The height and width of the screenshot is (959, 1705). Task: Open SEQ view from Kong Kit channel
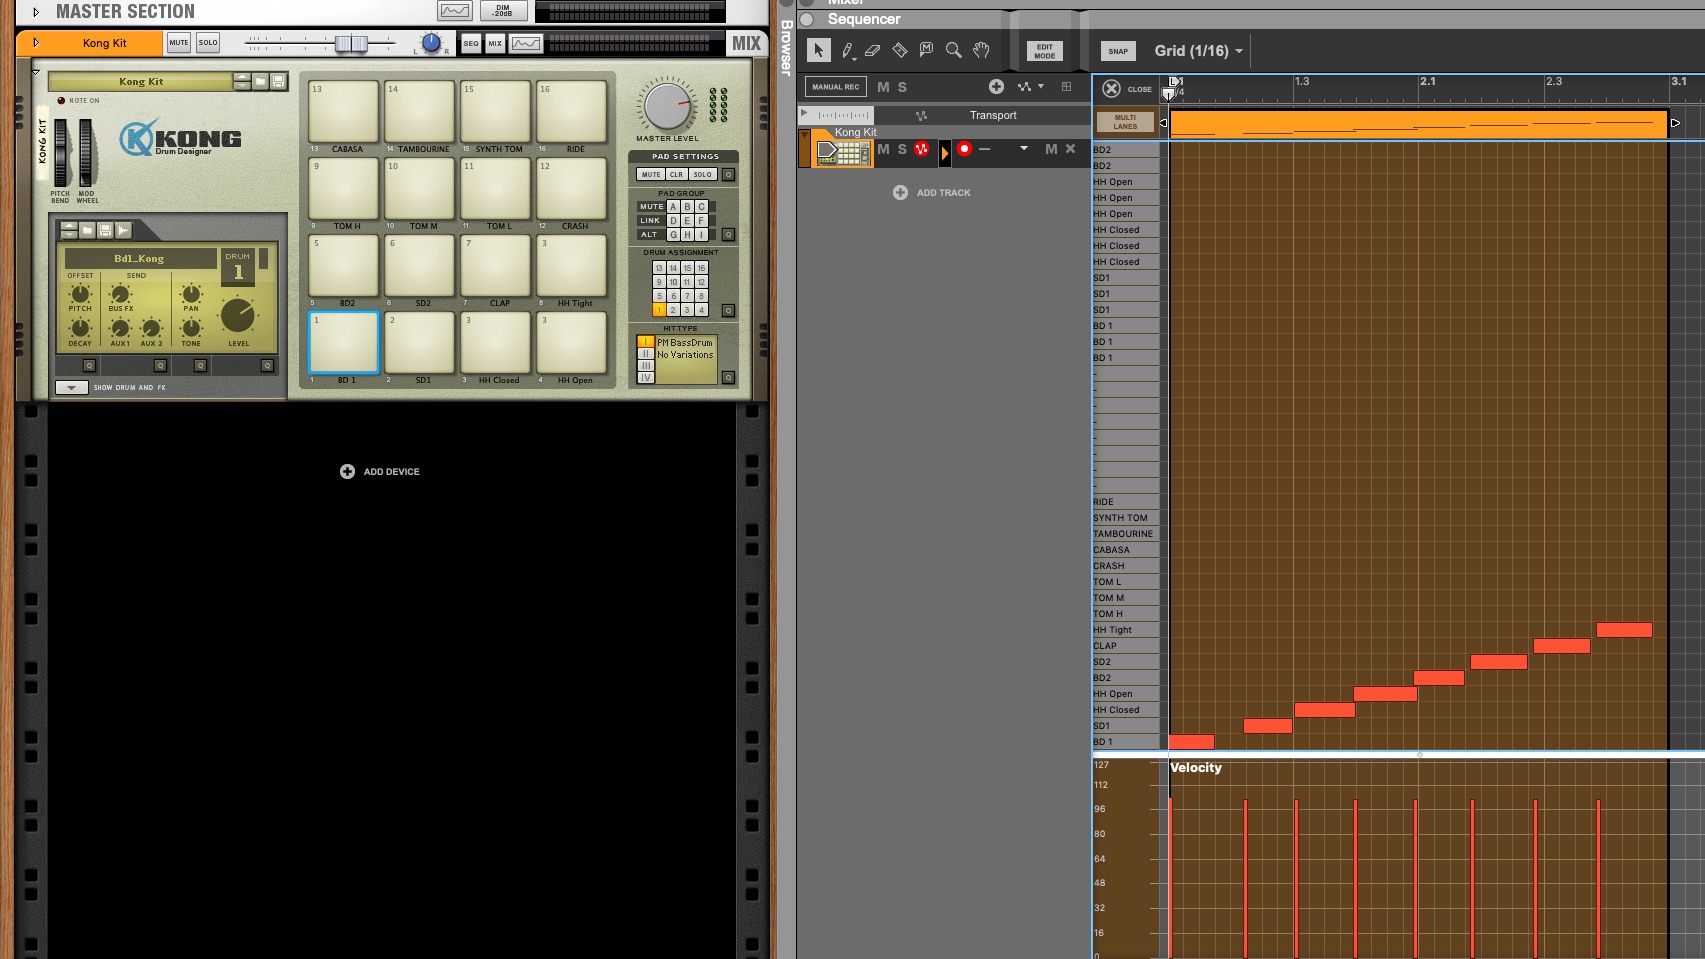pos(470,43)
